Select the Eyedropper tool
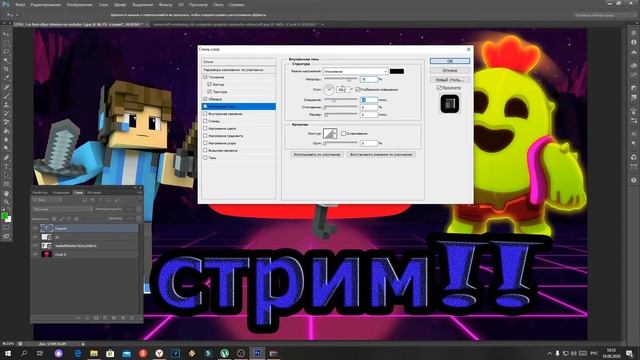 (6, 78)
